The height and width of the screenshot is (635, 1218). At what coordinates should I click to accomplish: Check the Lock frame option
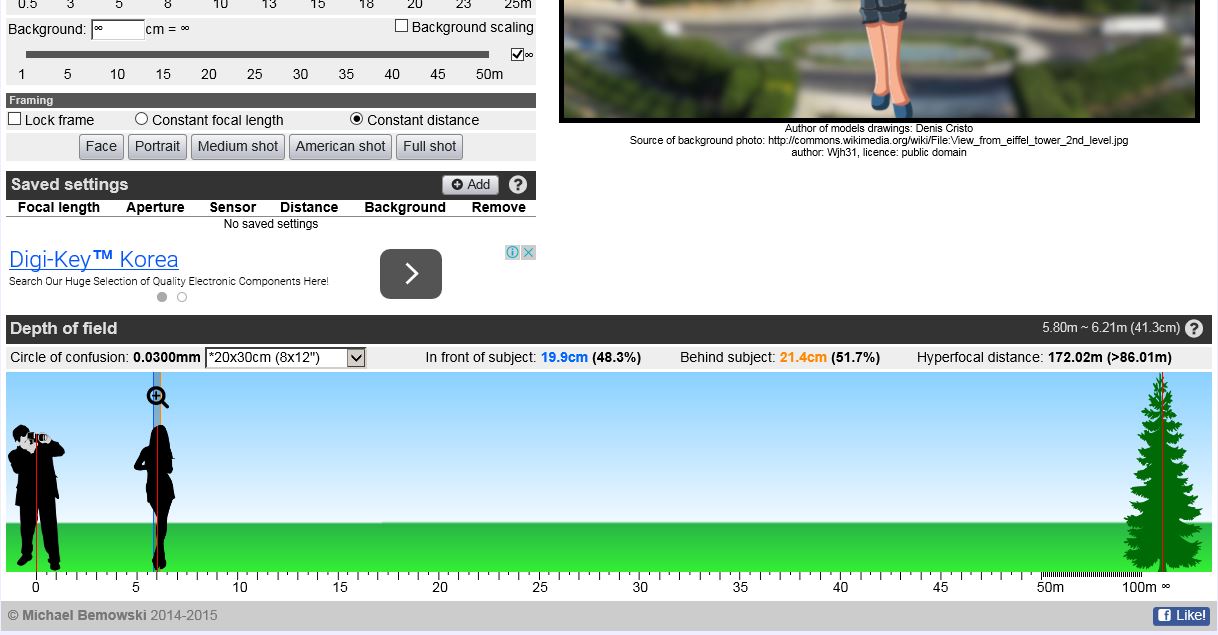click(15, 119)
